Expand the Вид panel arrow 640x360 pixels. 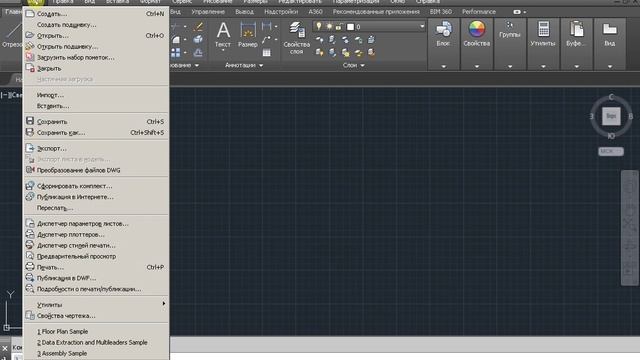tap(610, 66)
